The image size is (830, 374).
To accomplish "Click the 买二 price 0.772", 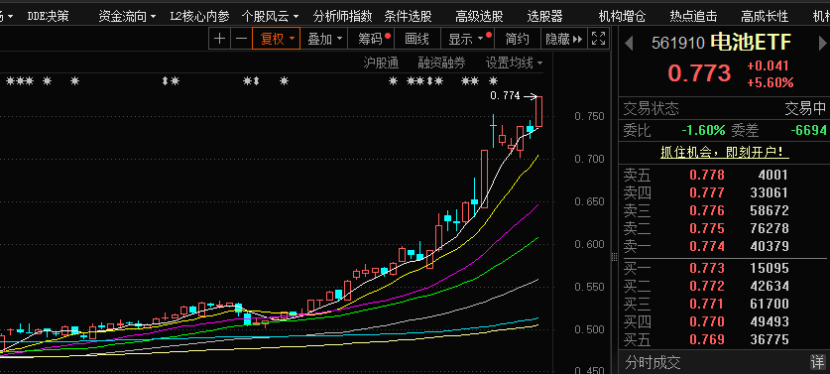I will pyautogui.click(x=707, y=286).
